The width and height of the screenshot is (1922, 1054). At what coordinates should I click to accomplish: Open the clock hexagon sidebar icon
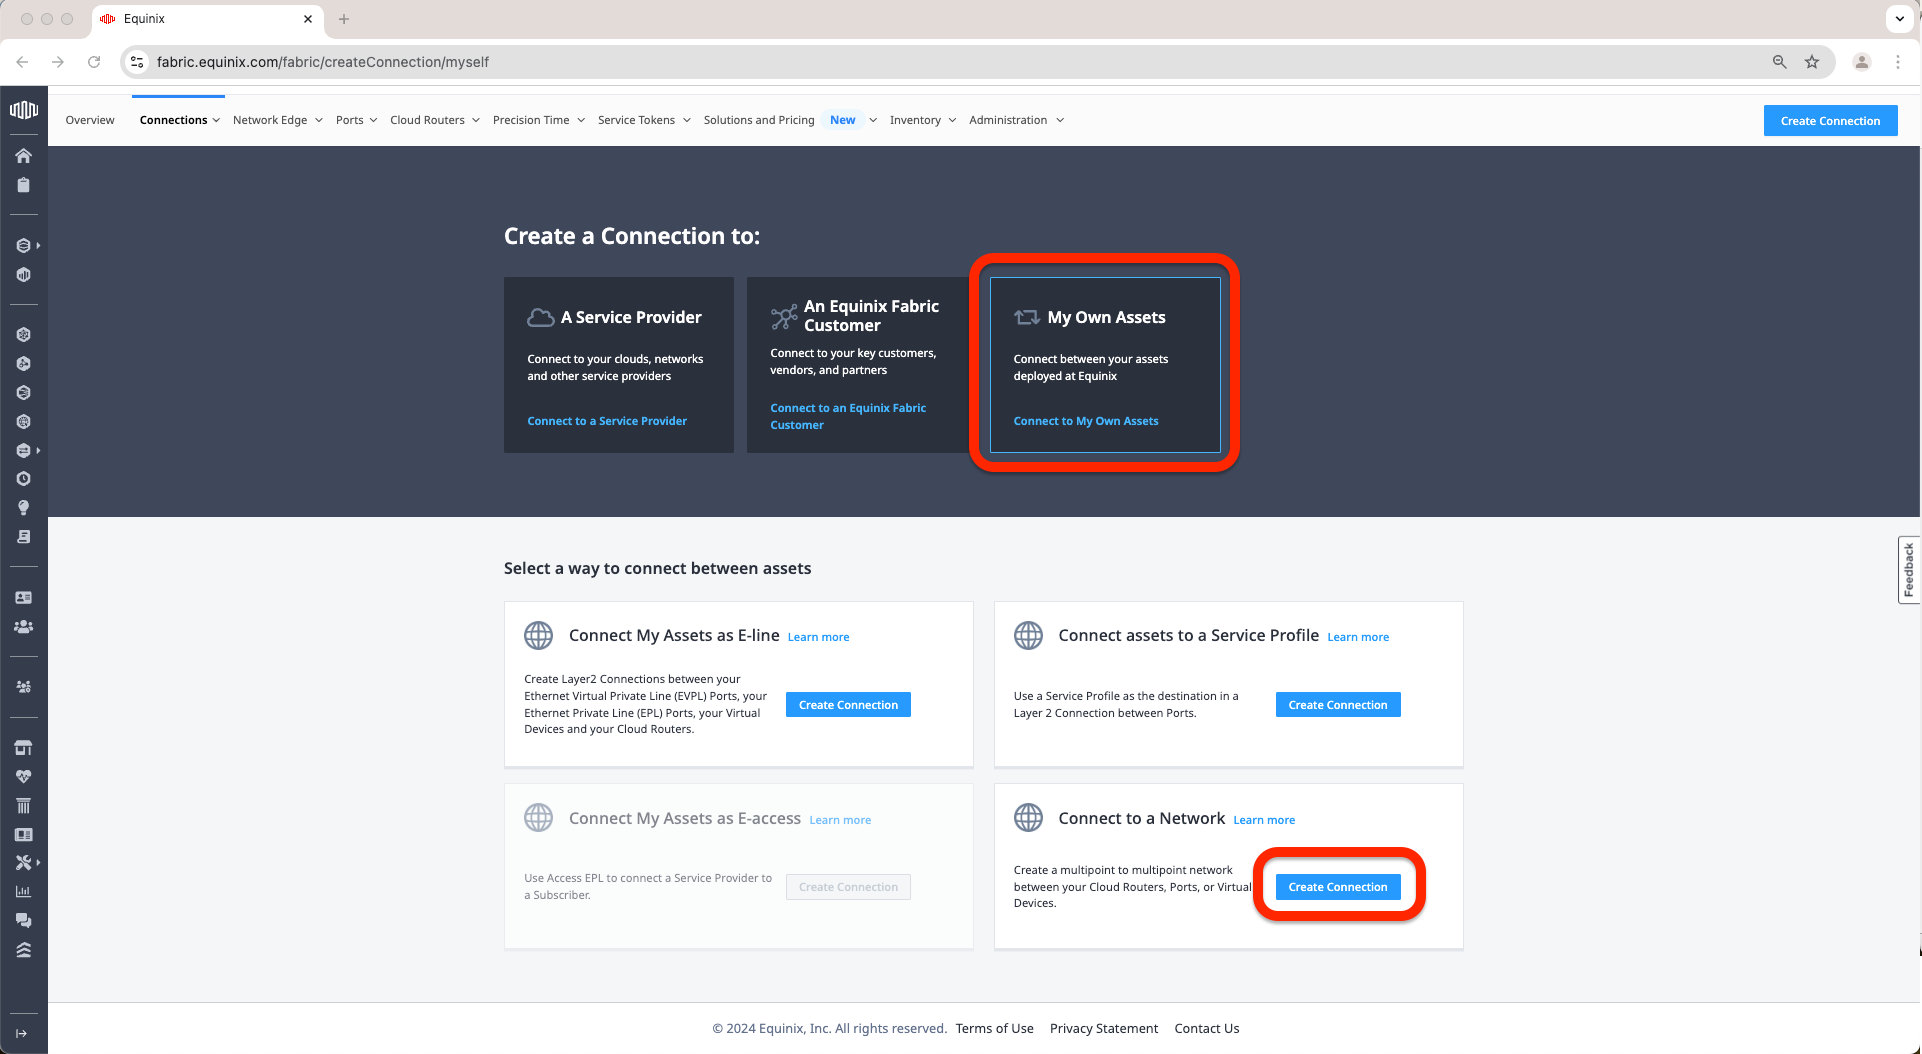24,479
